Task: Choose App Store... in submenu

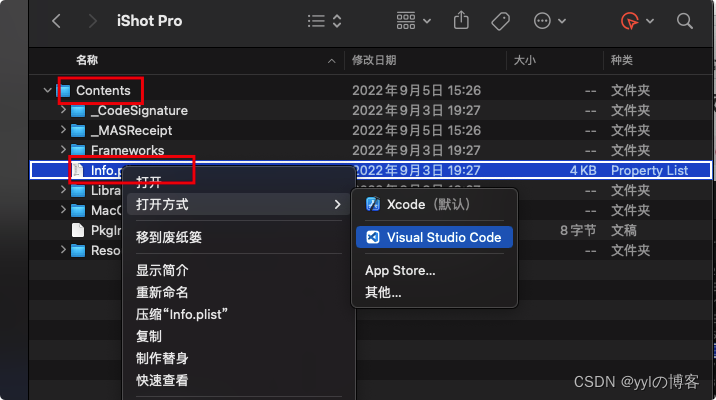Action: pyautogui.click(x=434, y=270)
